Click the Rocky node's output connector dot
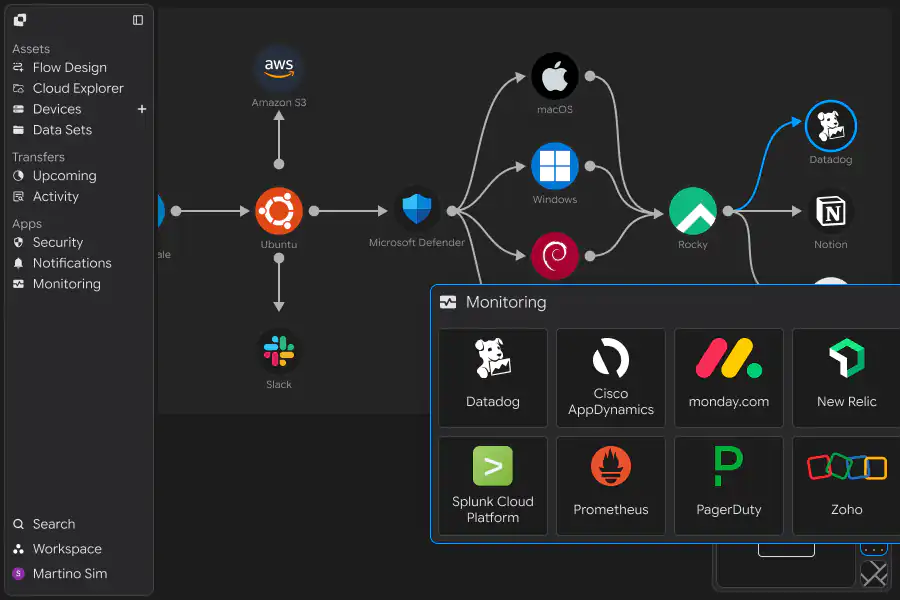The height and width of the screenshot is (600, 900). click(728, 211)
